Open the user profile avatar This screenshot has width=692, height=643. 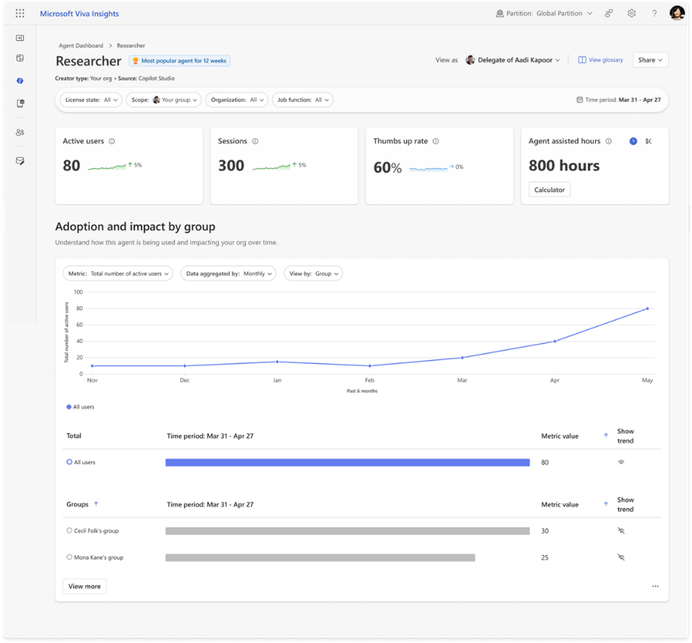tap(677, 13)
